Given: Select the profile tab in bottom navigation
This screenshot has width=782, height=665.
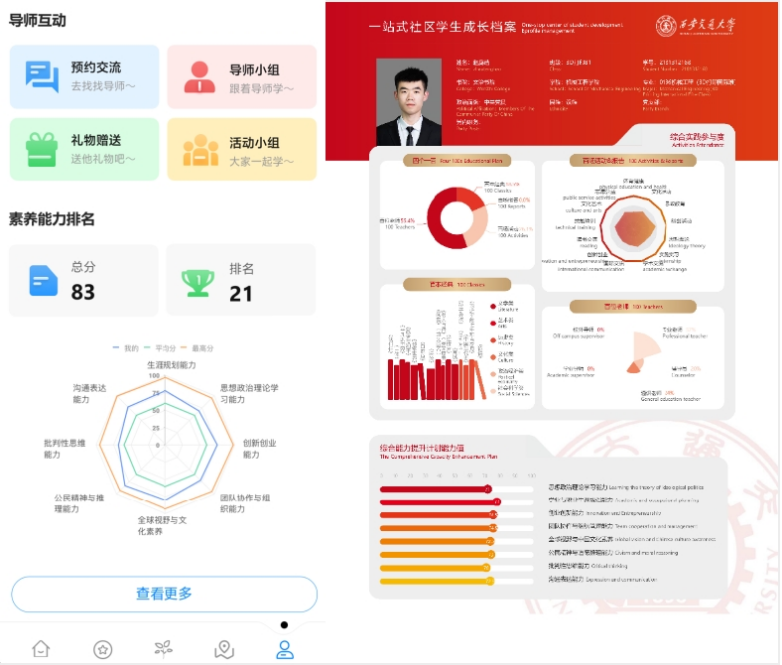Looking at the screenshot, I should click(x=285, y=648).
